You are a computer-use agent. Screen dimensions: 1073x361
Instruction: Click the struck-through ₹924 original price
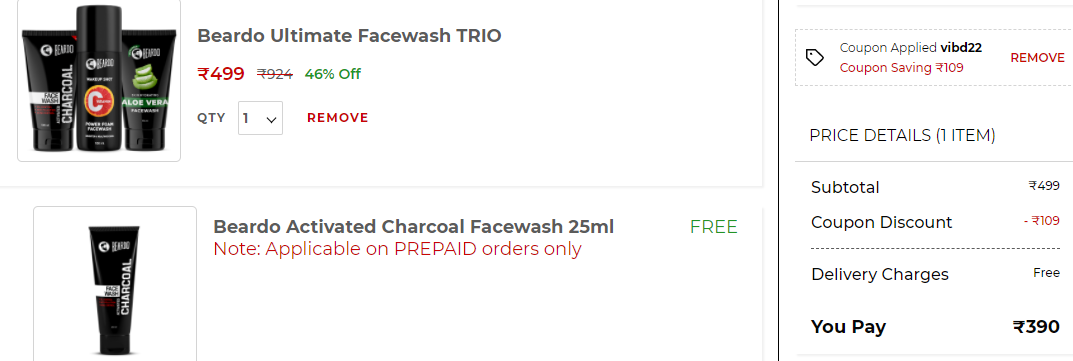pos(274,74)
